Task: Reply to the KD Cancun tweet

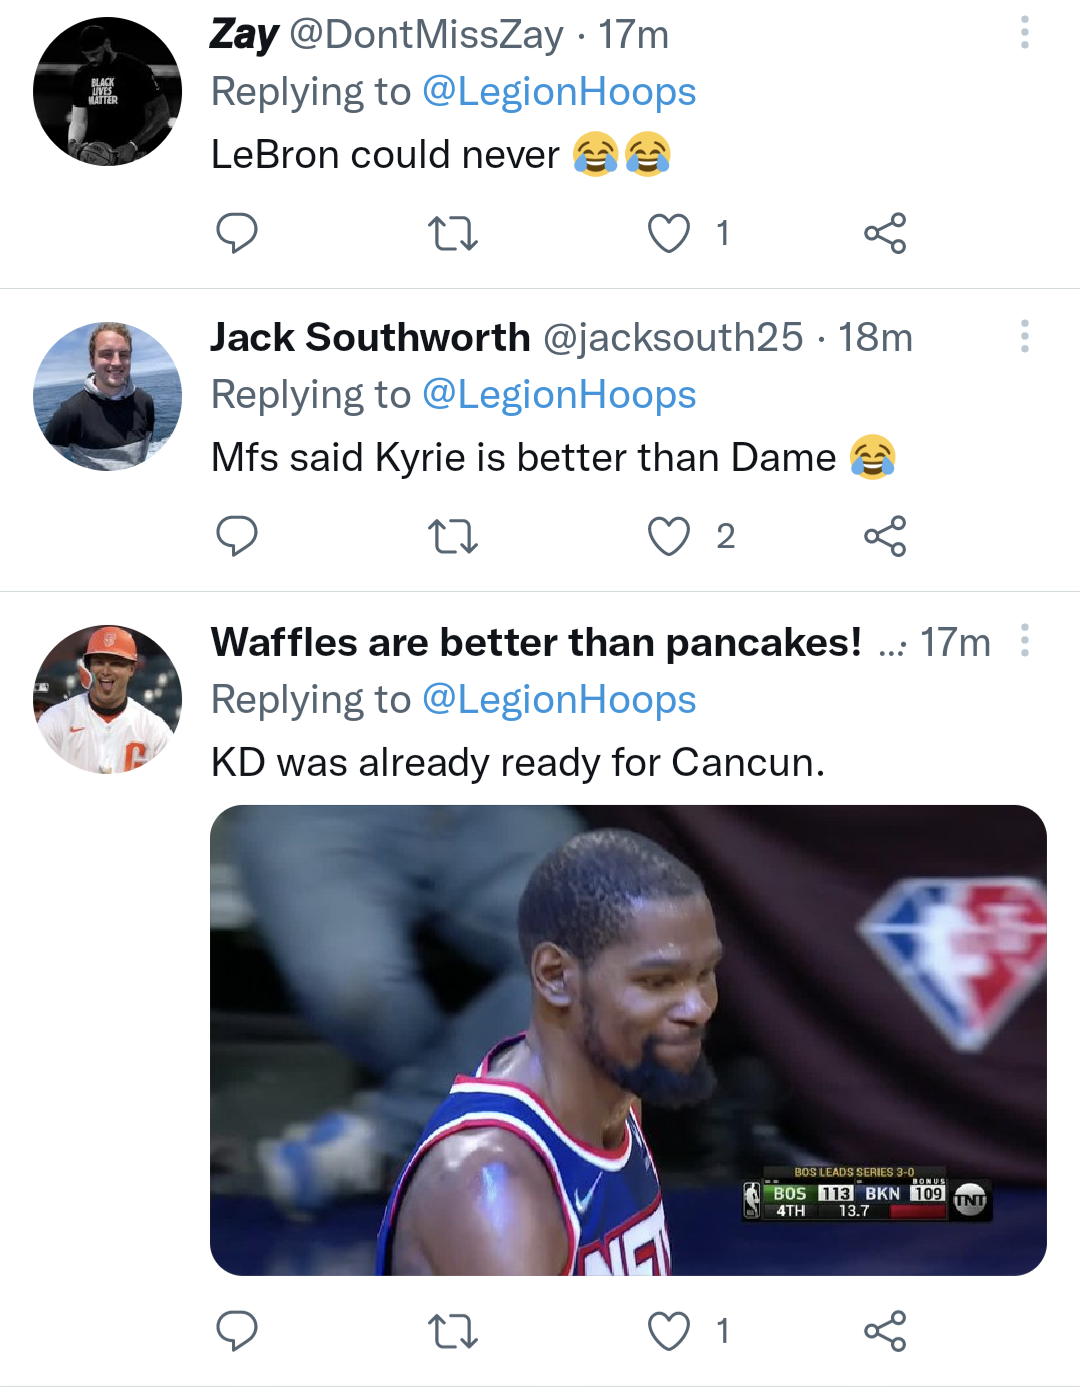Action: (x=237, y=1331)
